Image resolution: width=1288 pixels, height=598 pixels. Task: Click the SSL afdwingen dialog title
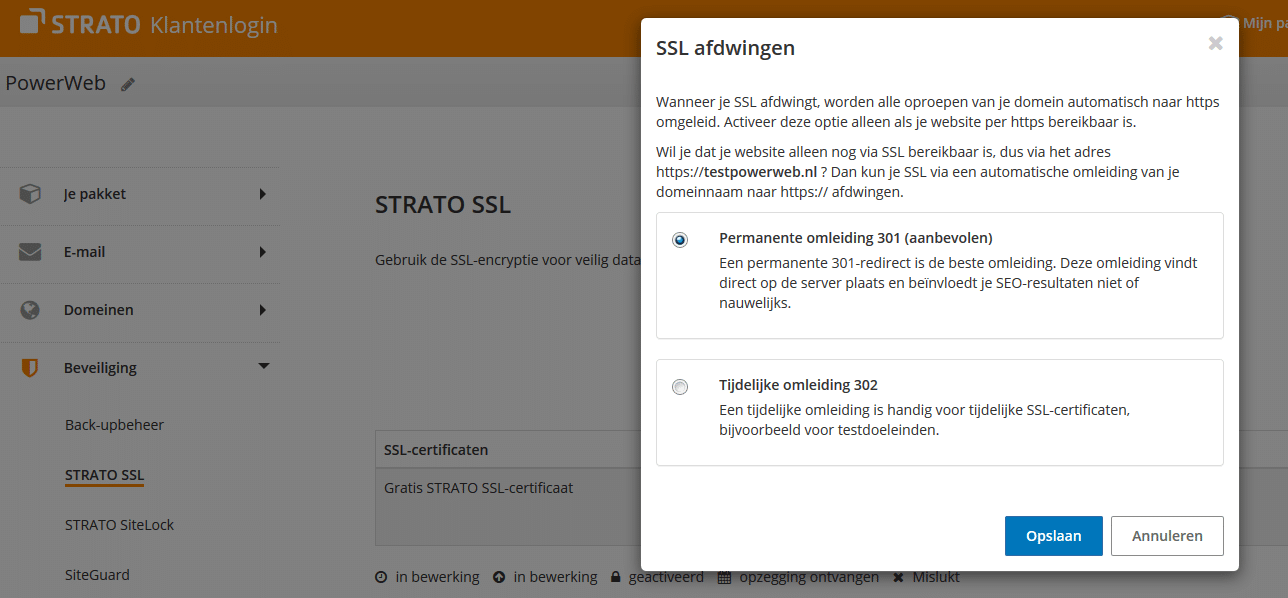[x=725, y=48]
